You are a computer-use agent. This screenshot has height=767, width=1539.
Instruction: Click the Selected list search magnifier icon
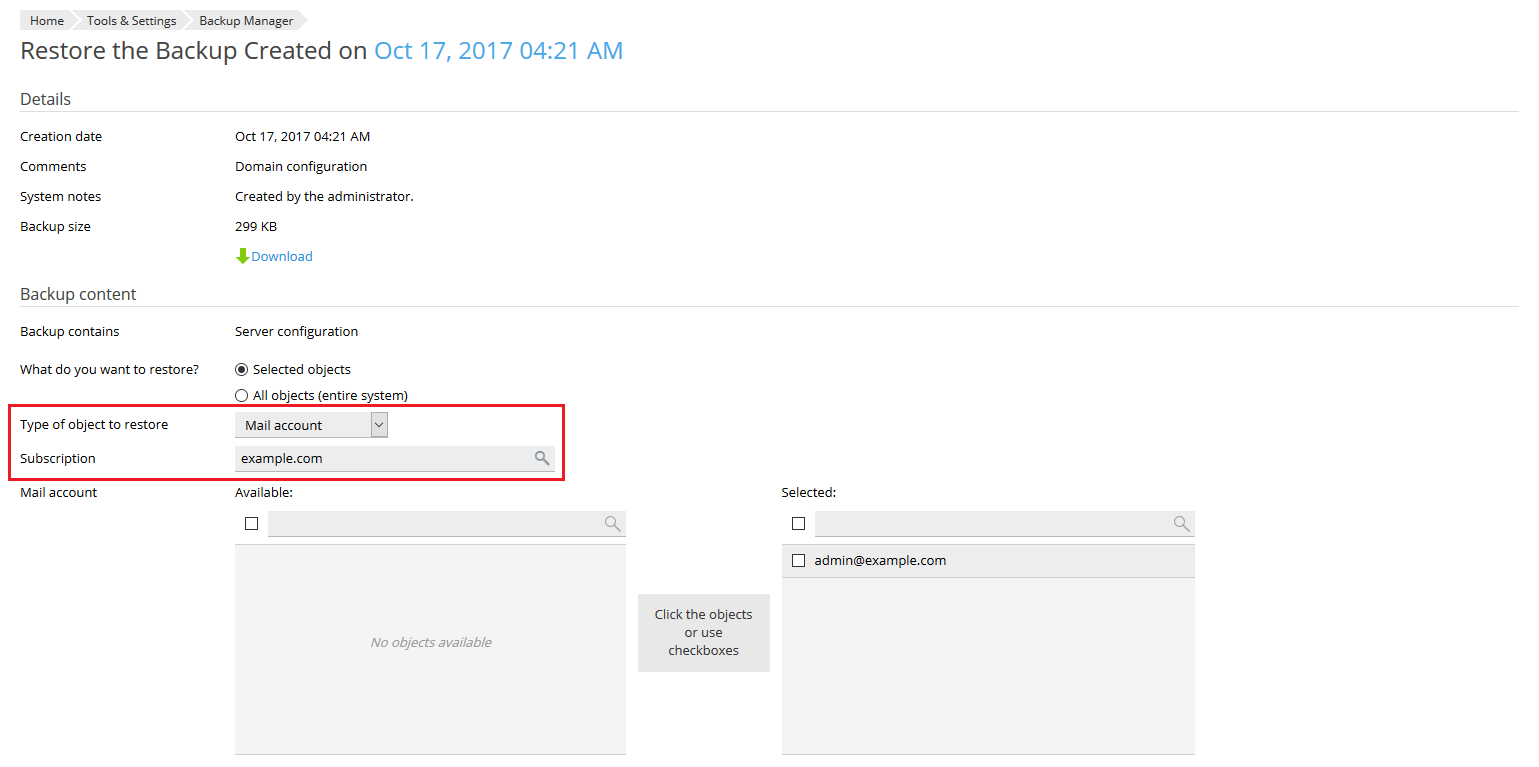(x=1181, y=524)
